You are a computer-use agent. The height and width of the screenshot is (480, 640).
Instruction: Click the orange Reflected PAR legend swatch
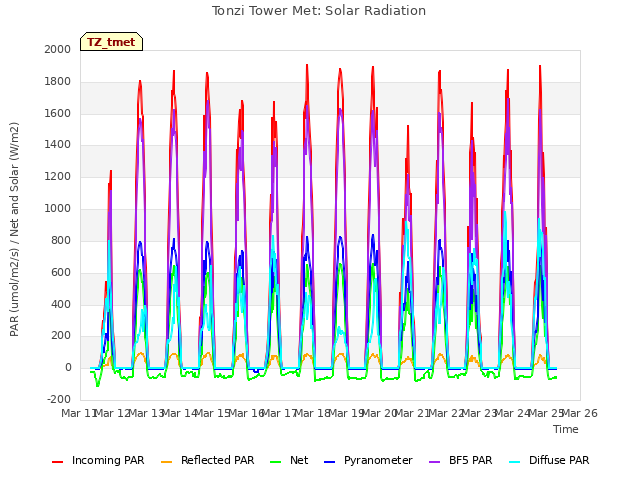[167, 462]
